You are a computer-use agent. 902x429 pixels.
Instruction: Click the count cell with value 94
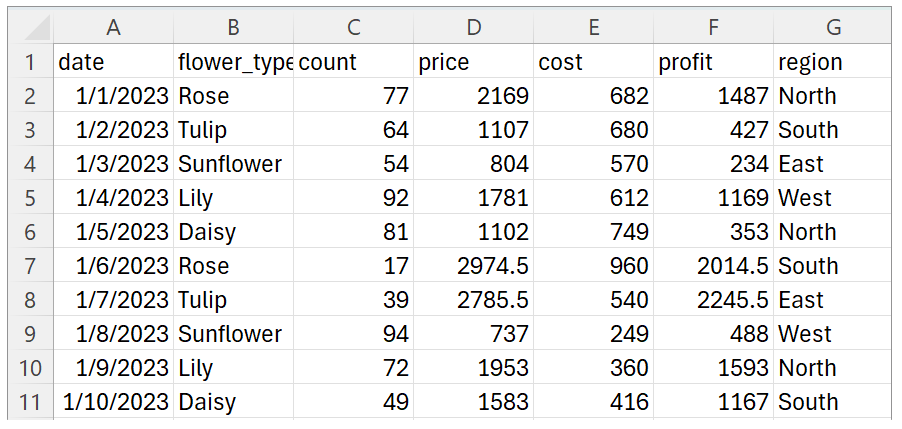353,334
